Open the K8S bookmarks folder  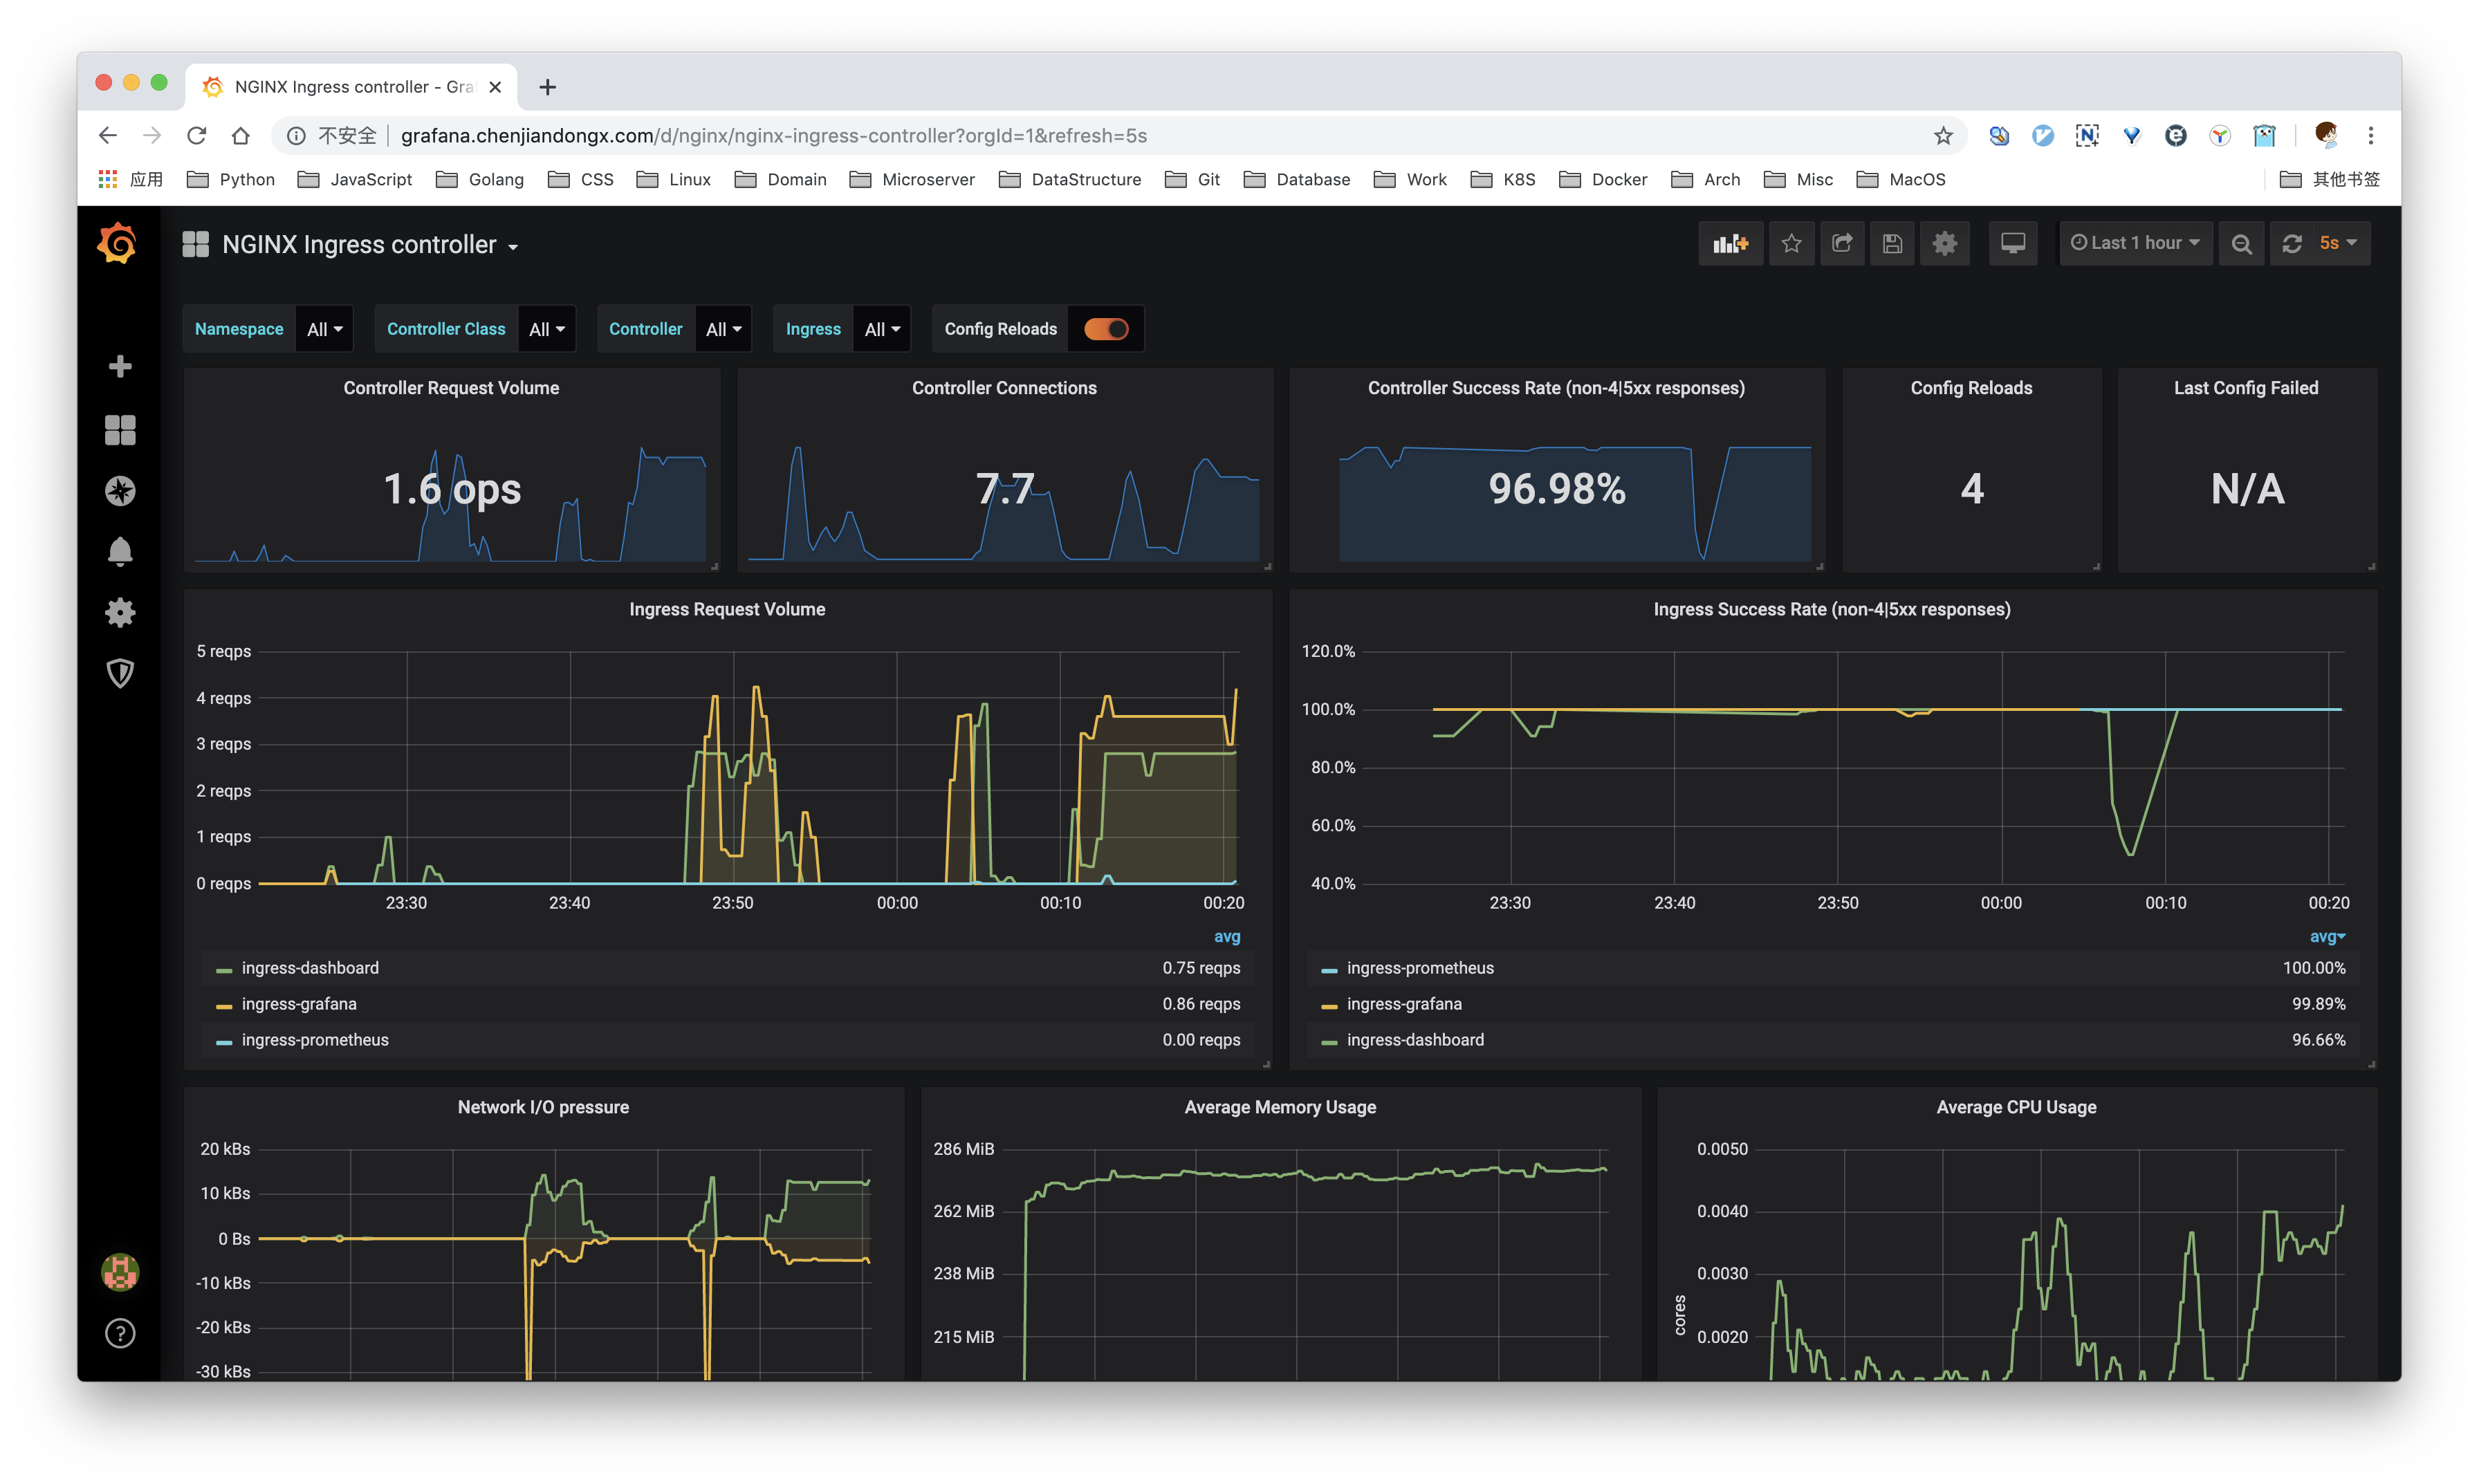click(x=1517, y=179)
